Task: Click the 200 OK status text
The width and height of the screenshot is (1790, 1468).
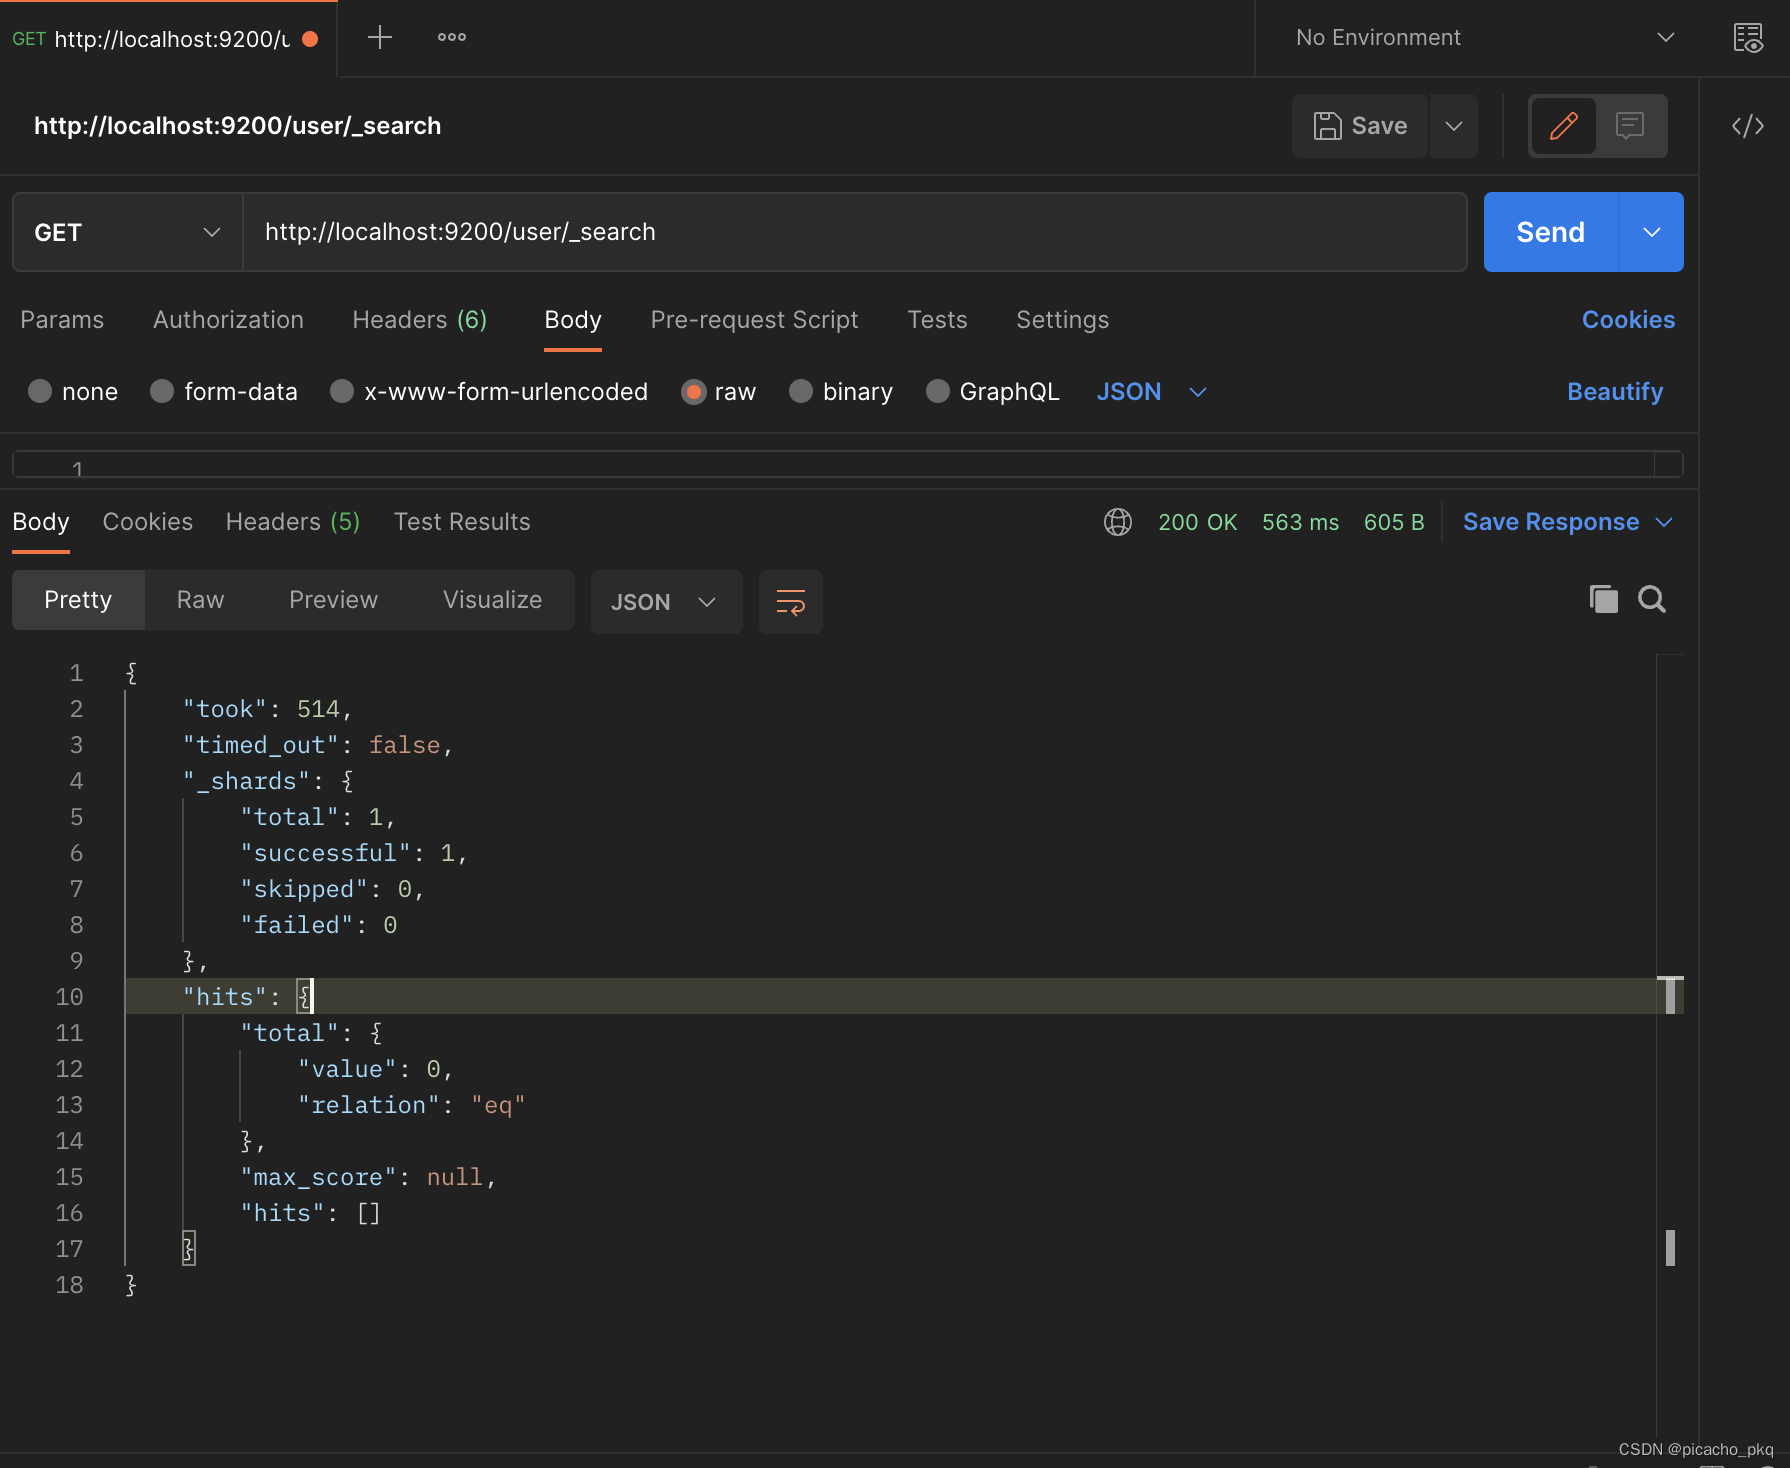Action: 1197,522
